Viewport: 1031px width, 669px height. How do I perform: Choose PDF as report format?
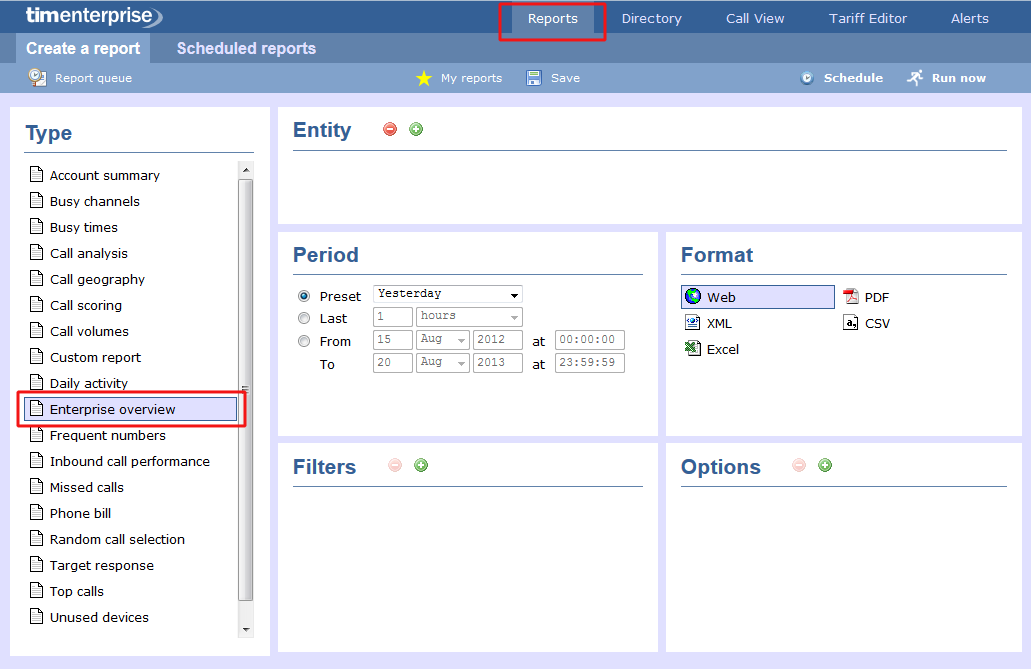[x=866, y=297]
